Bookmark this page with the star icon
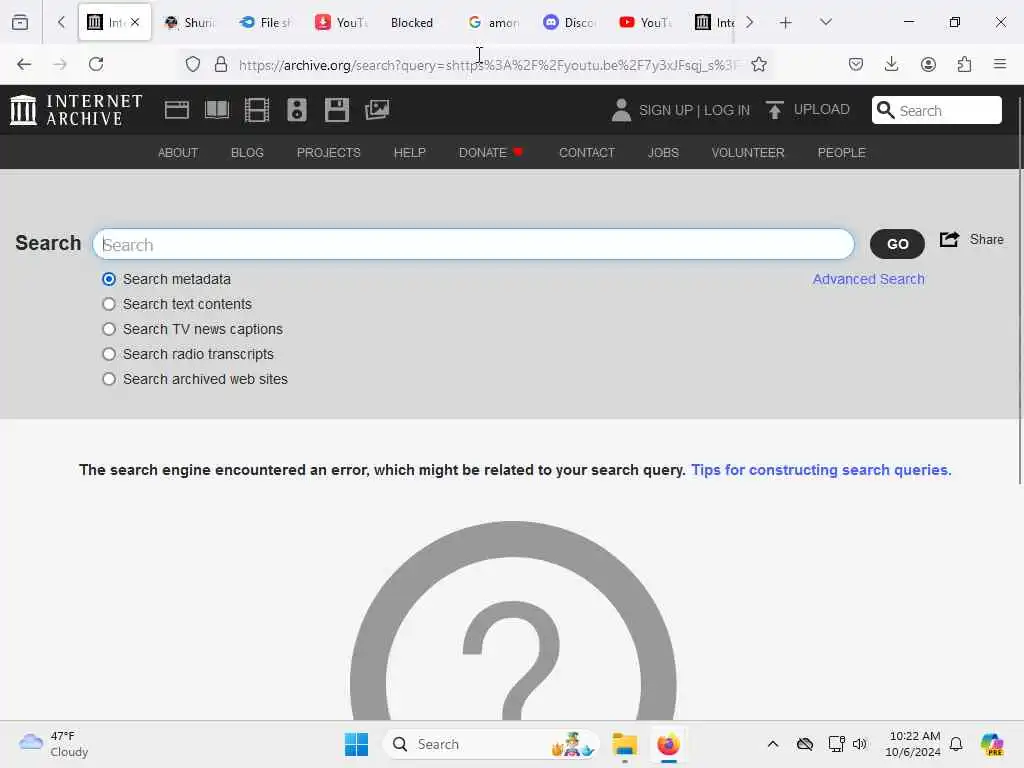The width and height of the screenshot is (1024, 768). point(758,64)
